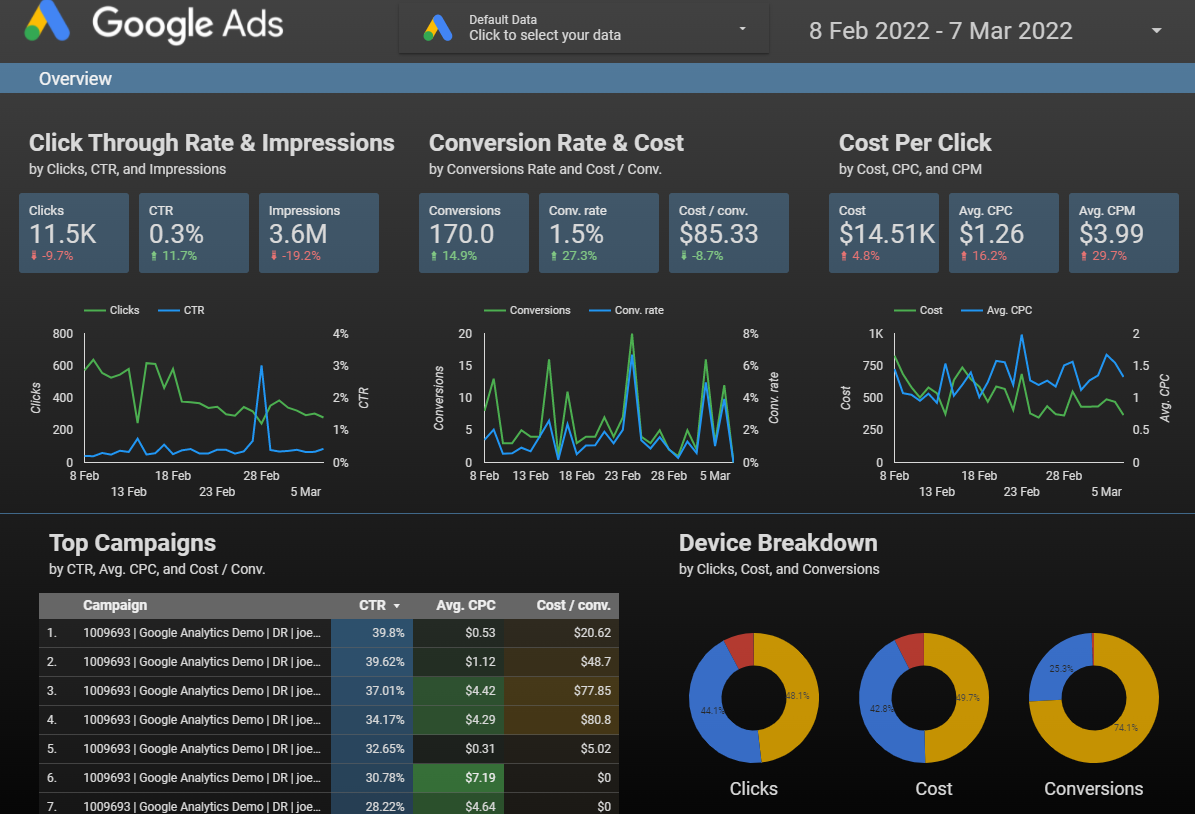The image size is (1195, 814).
Task: Toggle the Conversions series in the chart legend
Action: coord(527,310)
